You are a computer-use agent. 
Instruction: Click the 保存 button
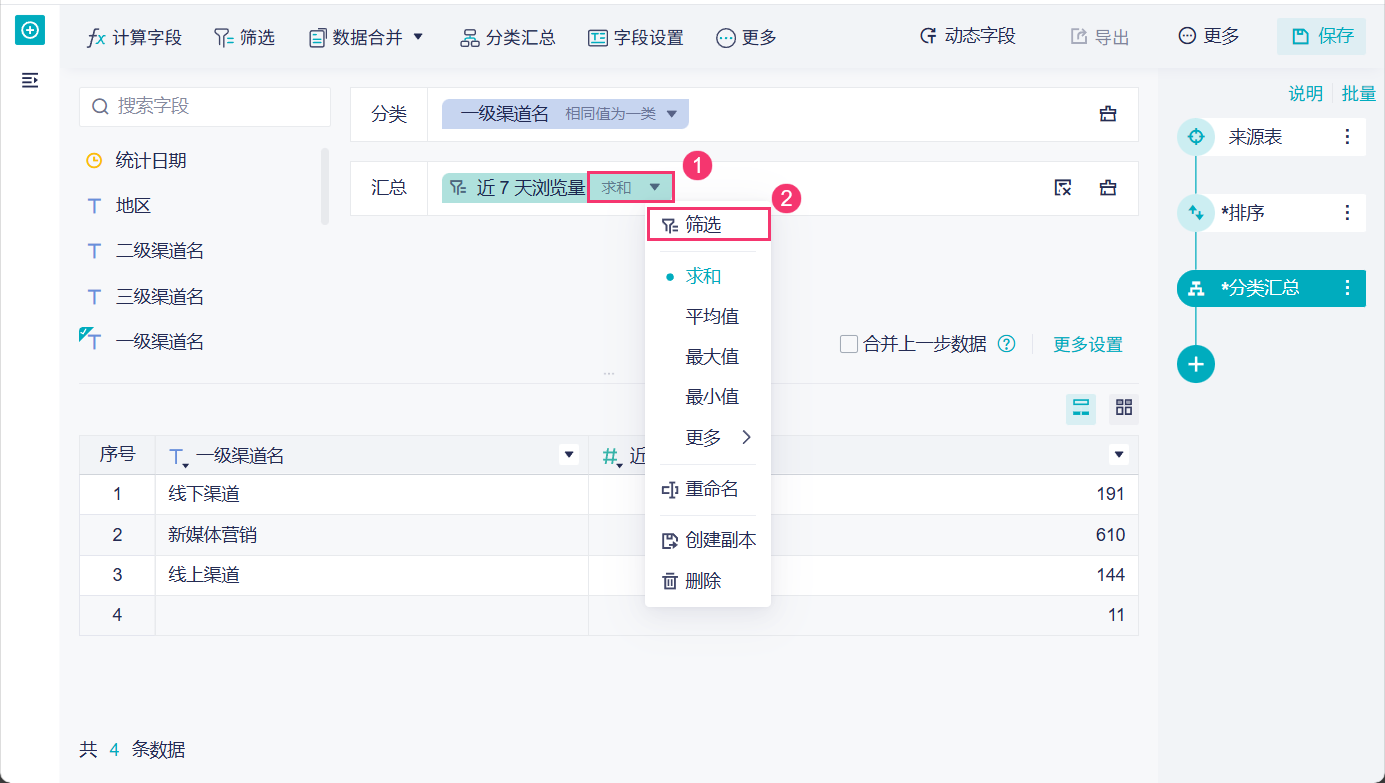(x=1321, y=37)
